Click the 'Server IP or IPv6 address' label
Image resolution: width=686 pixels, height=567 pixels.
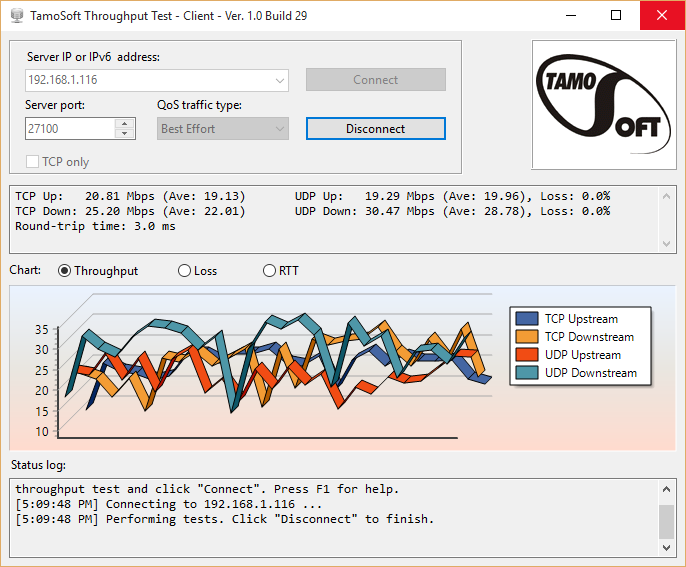(93, 57)
